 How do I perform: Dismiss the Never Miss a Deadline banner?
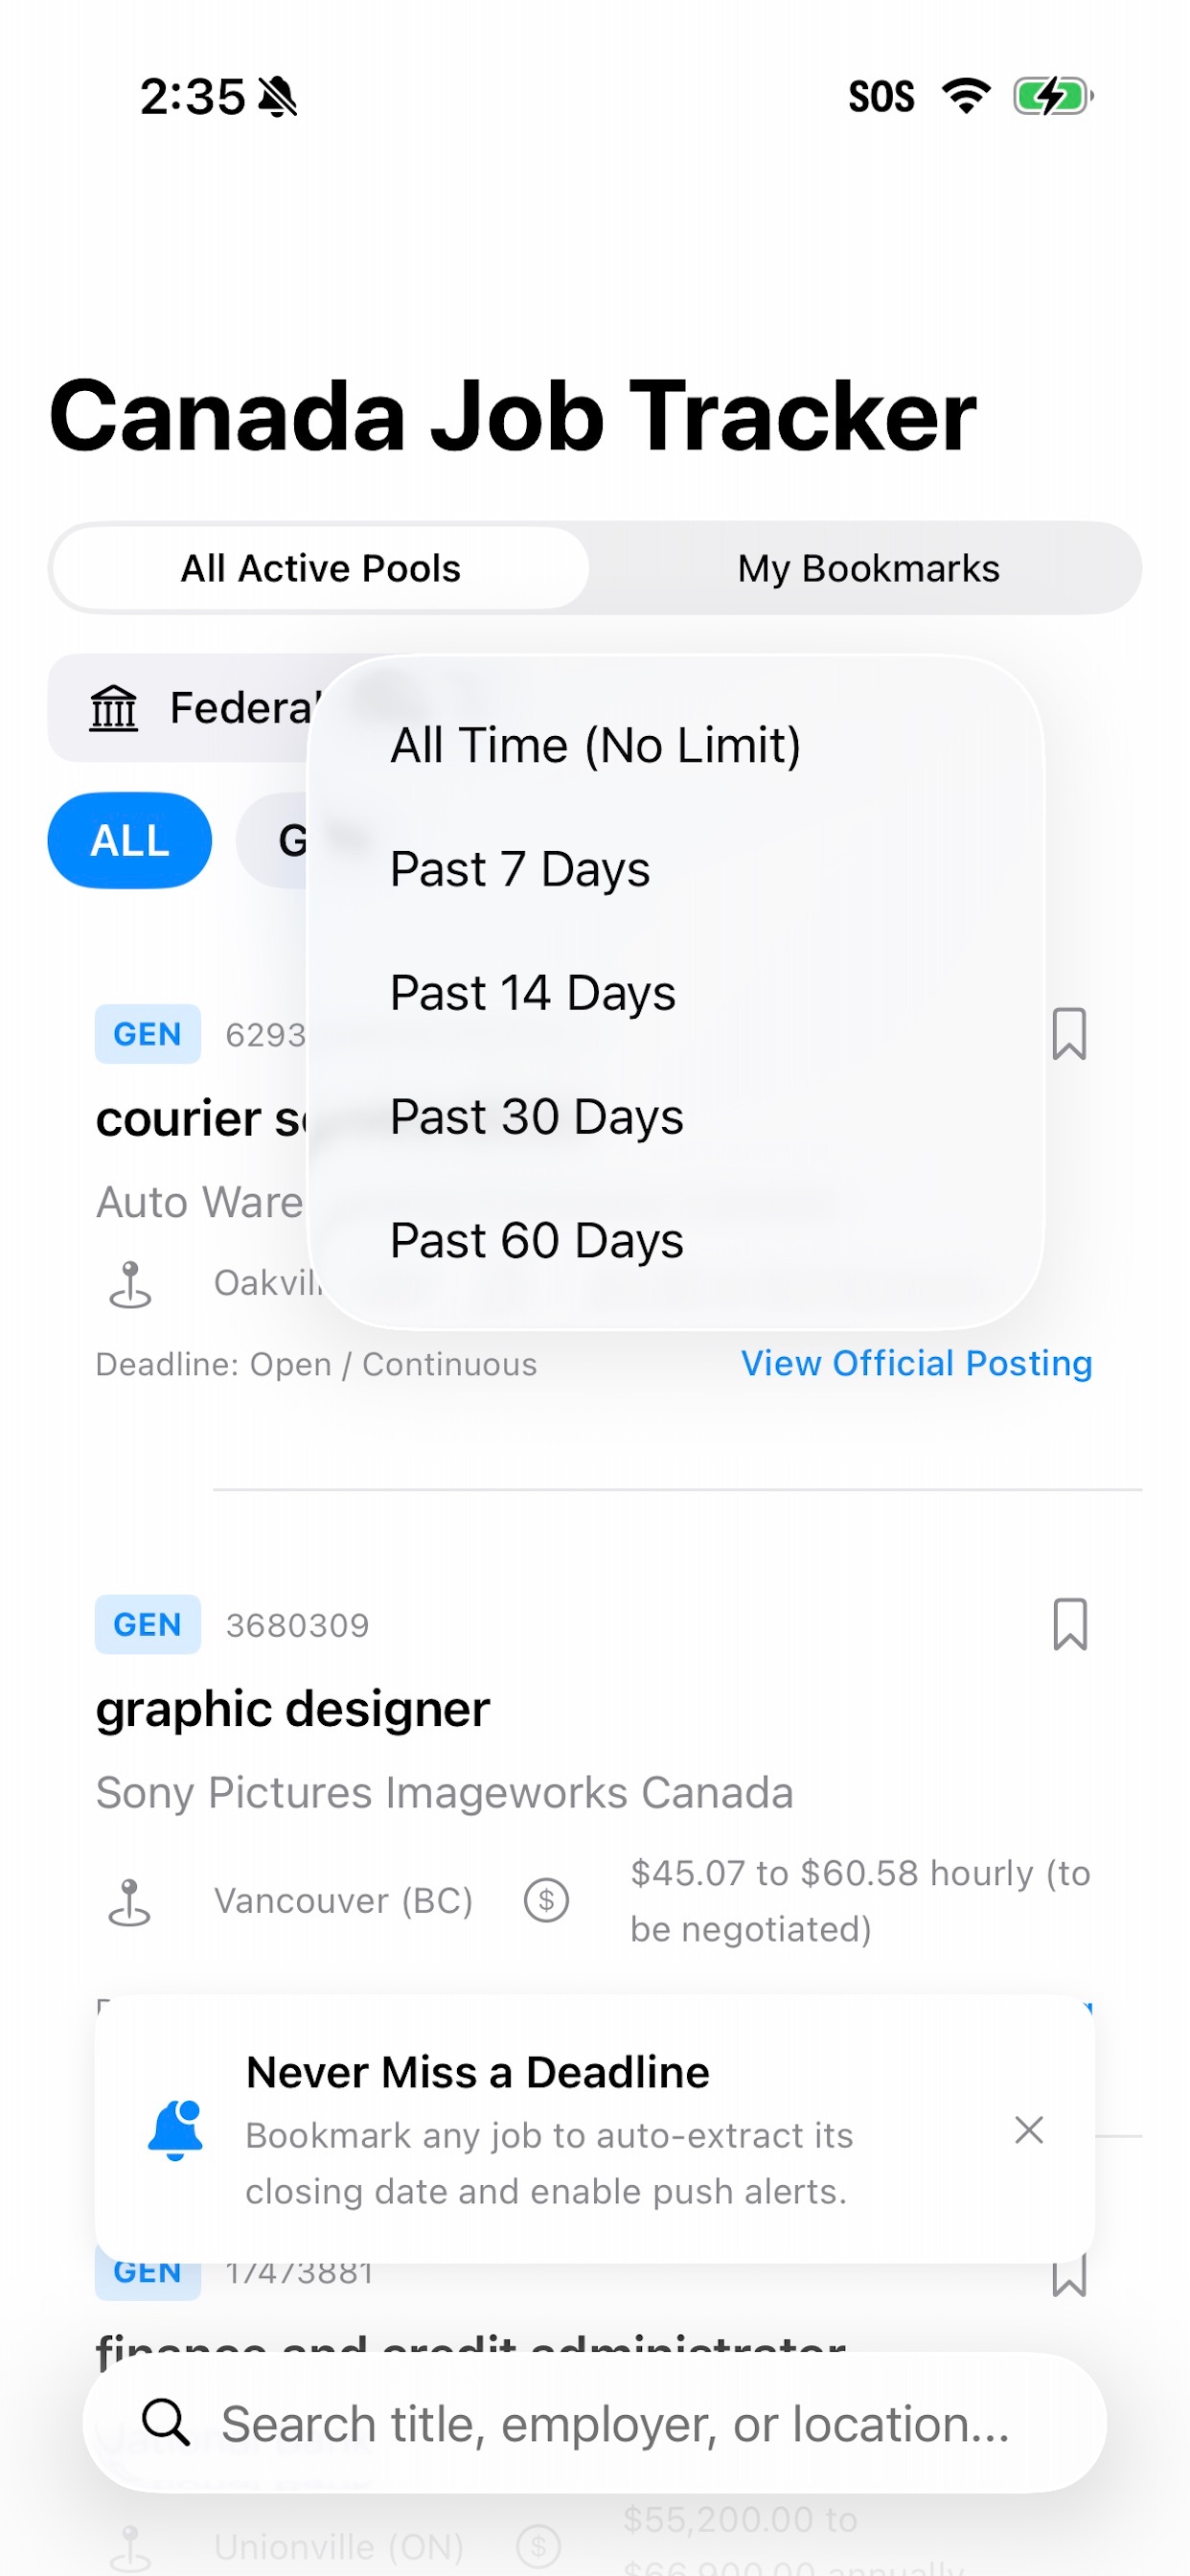[1028, 2130]
